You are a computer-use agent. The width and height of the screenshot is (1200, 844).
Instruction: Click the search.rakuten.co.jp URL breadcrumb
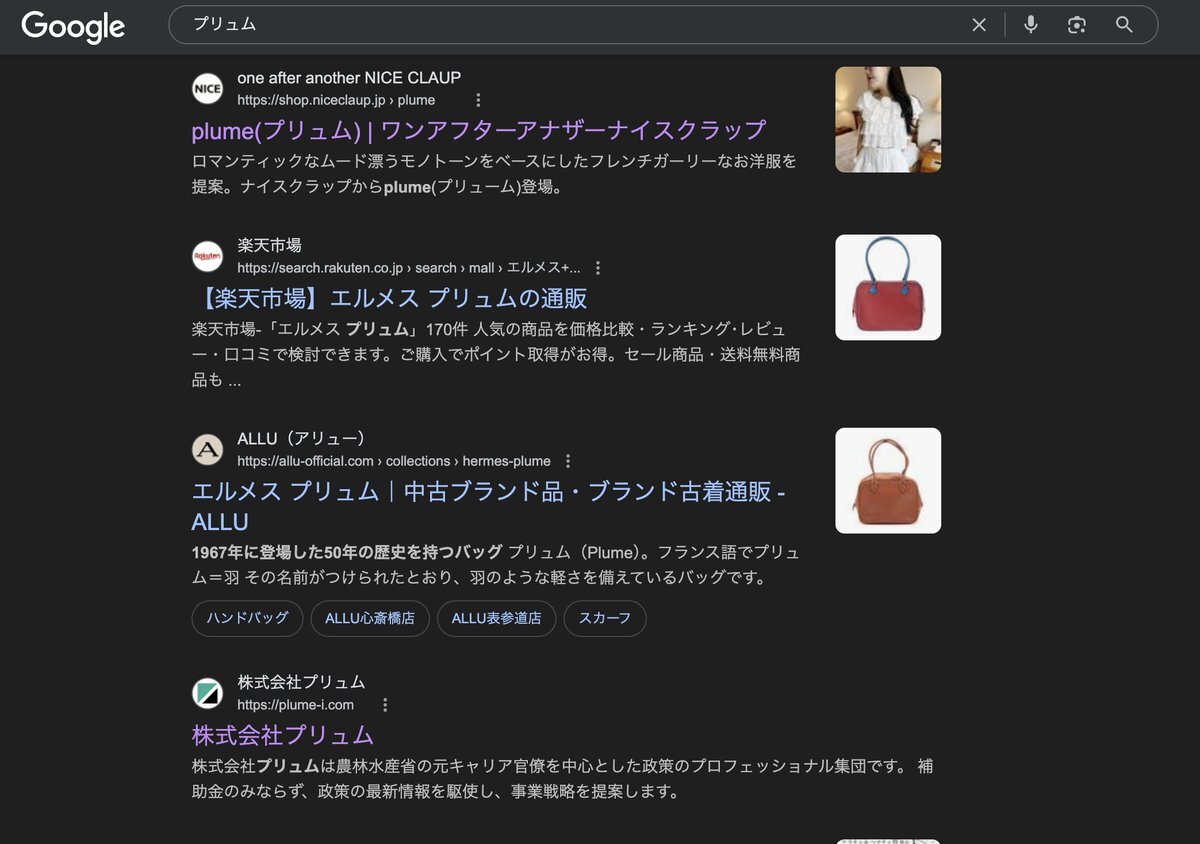click(x=408, y=268)
